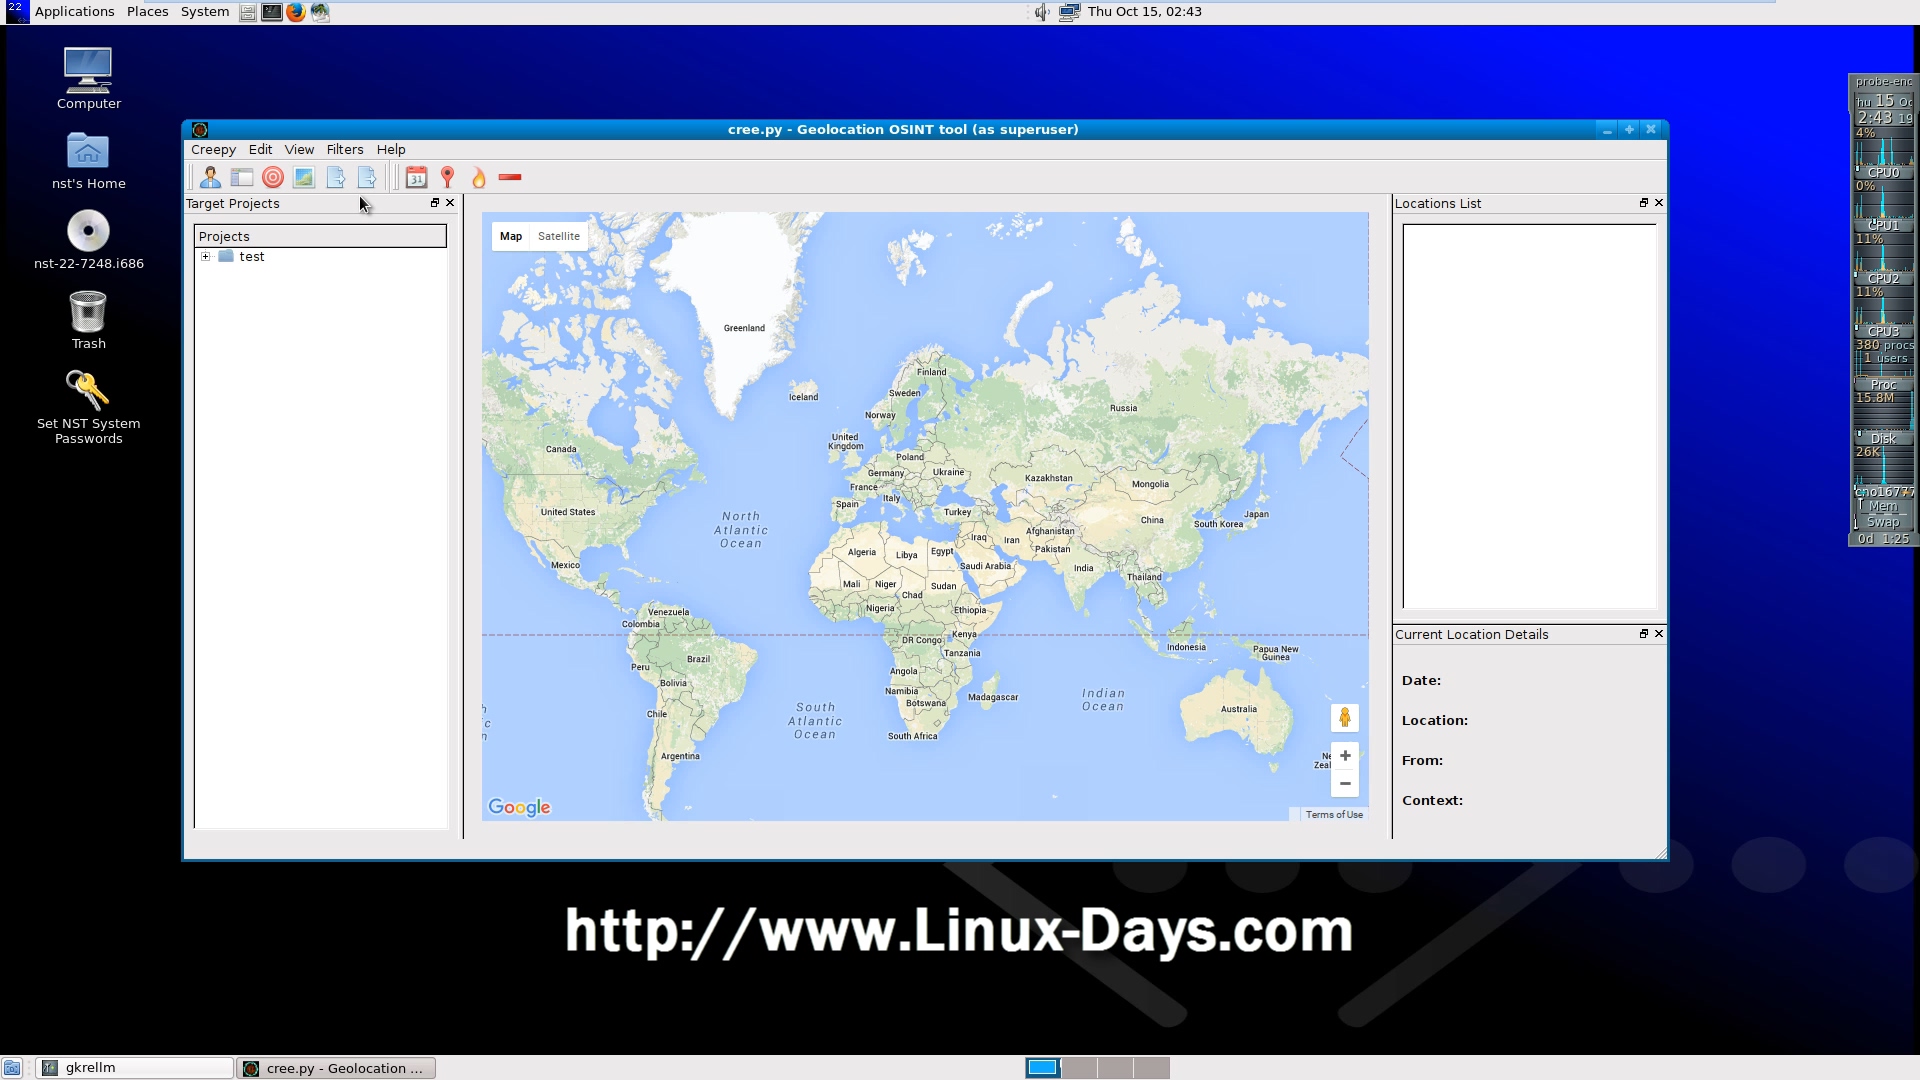Close the Locations List panel
1920x1080 pixels.
pos(1659,202)
